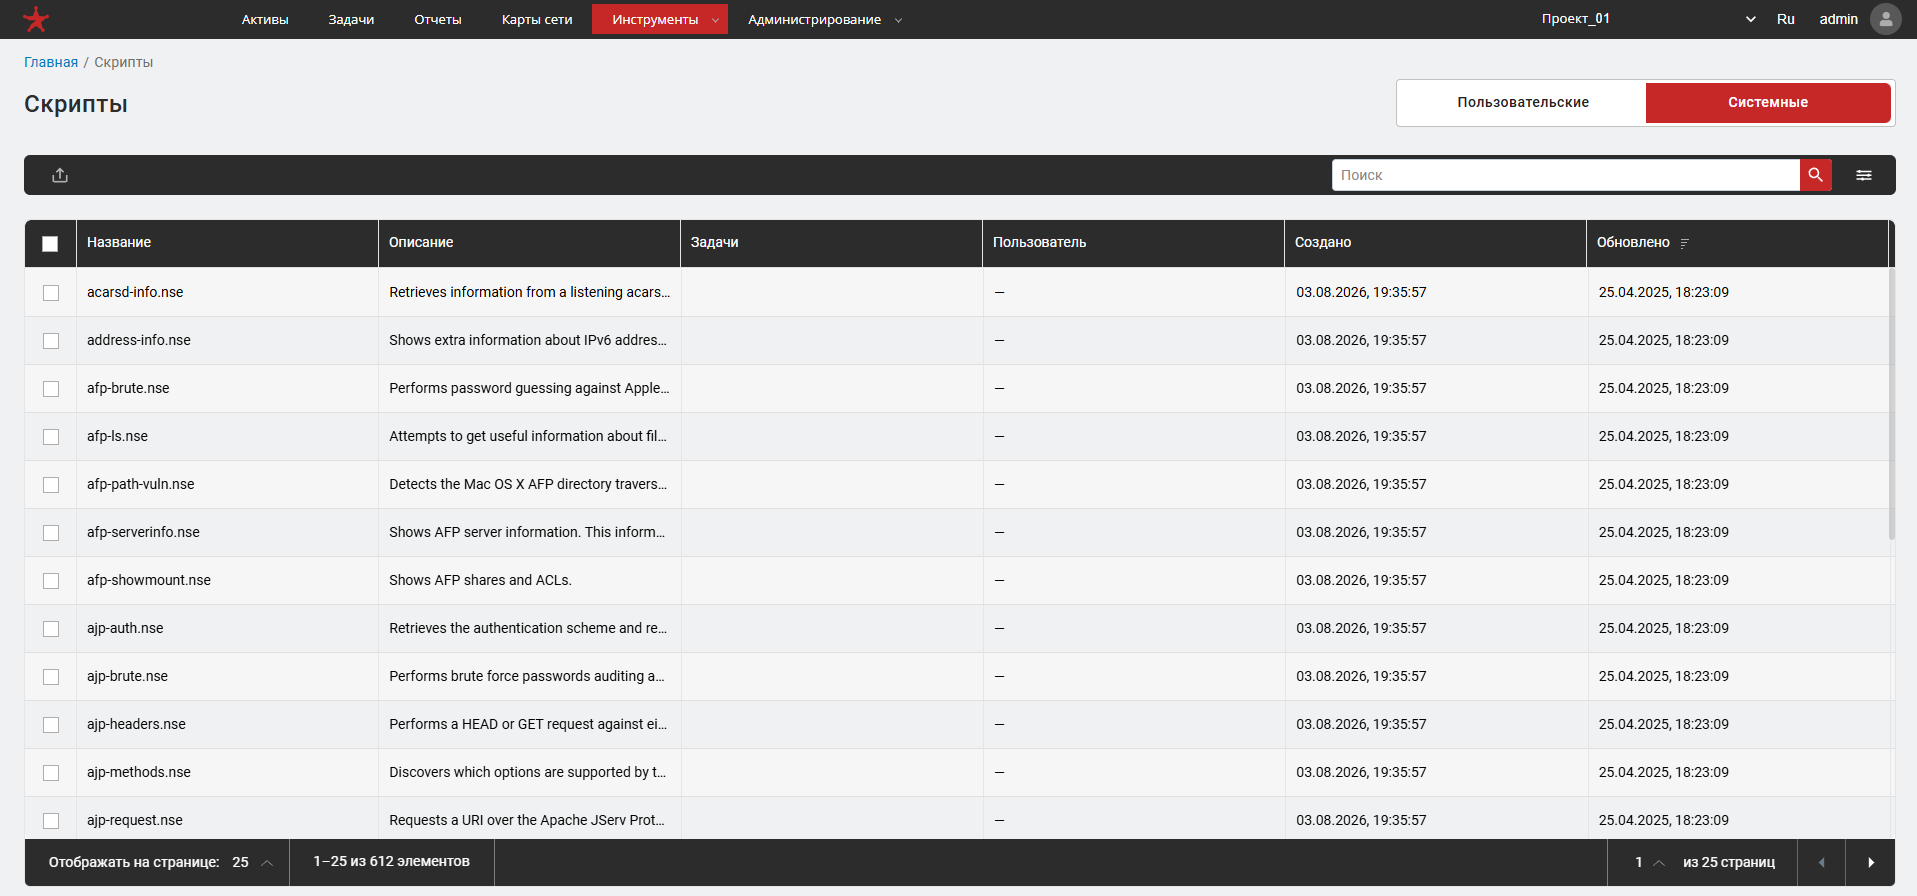Open the Задачи menu
This screenshot has width=1917, height=896.
tap(351, 19)
